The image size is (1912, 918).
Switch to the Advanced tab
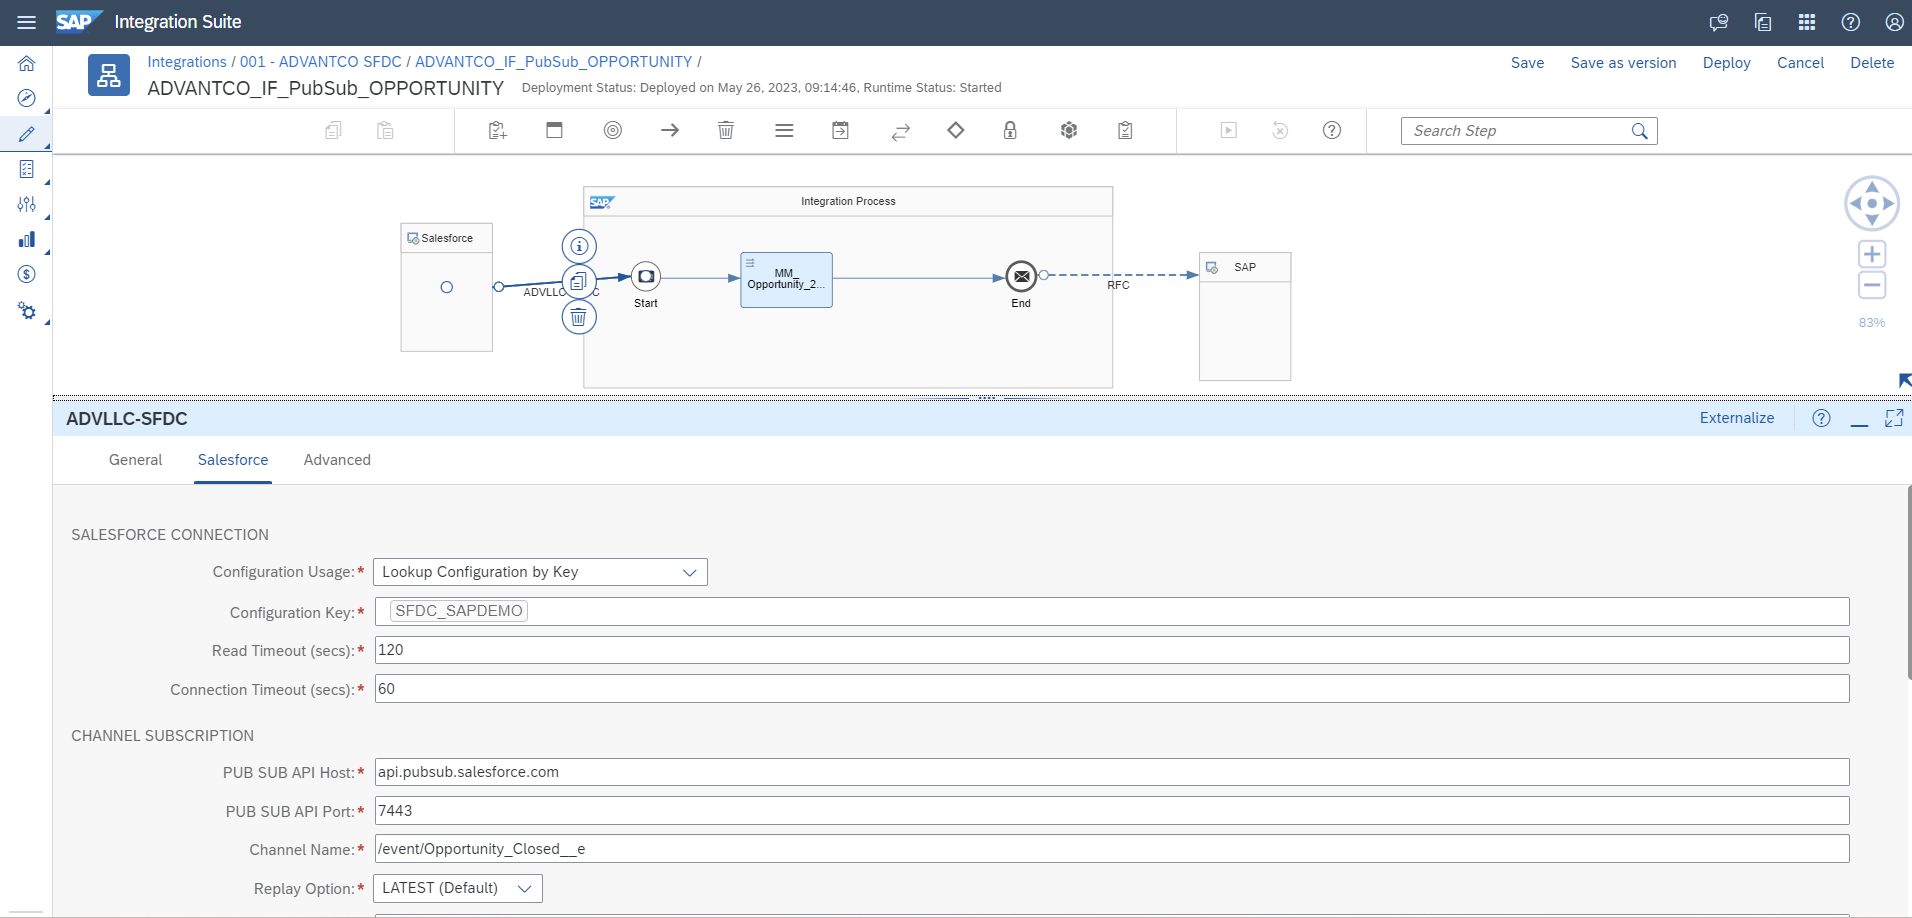(x=336, y=460)
